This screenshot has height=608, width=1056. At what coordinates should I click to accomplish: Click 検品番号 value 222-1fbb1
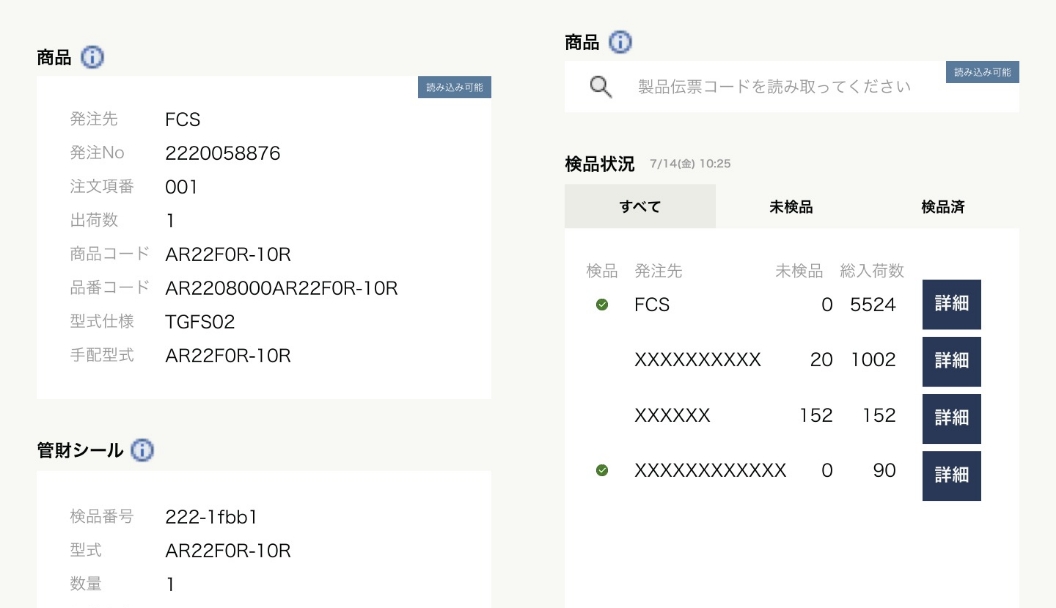point(211,516)
